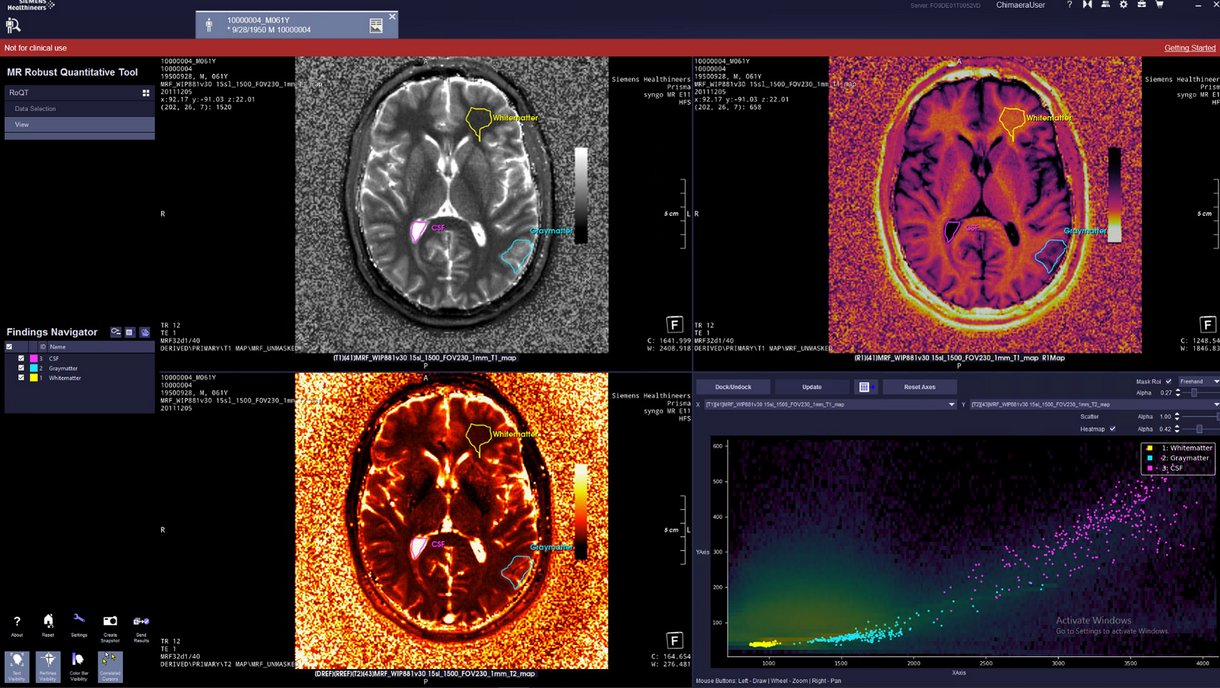This screenshot has width=1220, height=688.
Task: Click the rightmost Findings Navigator header icon
Action: 144,332
